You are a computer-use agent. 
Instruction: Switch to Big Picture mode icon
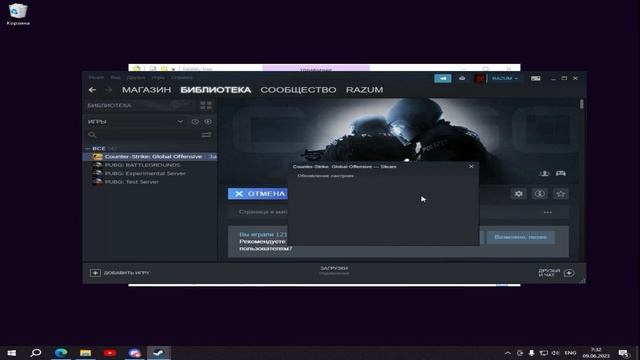pos(536,78)
